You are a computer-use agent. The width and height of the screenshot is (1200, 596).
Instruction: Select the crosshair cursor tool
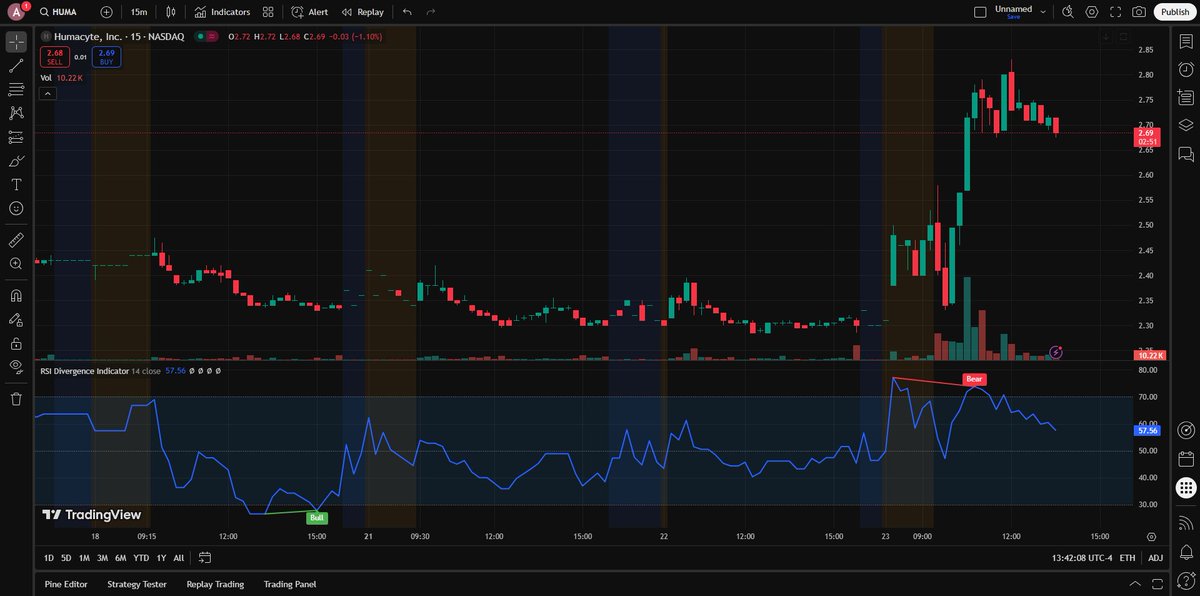coord(16,42)
